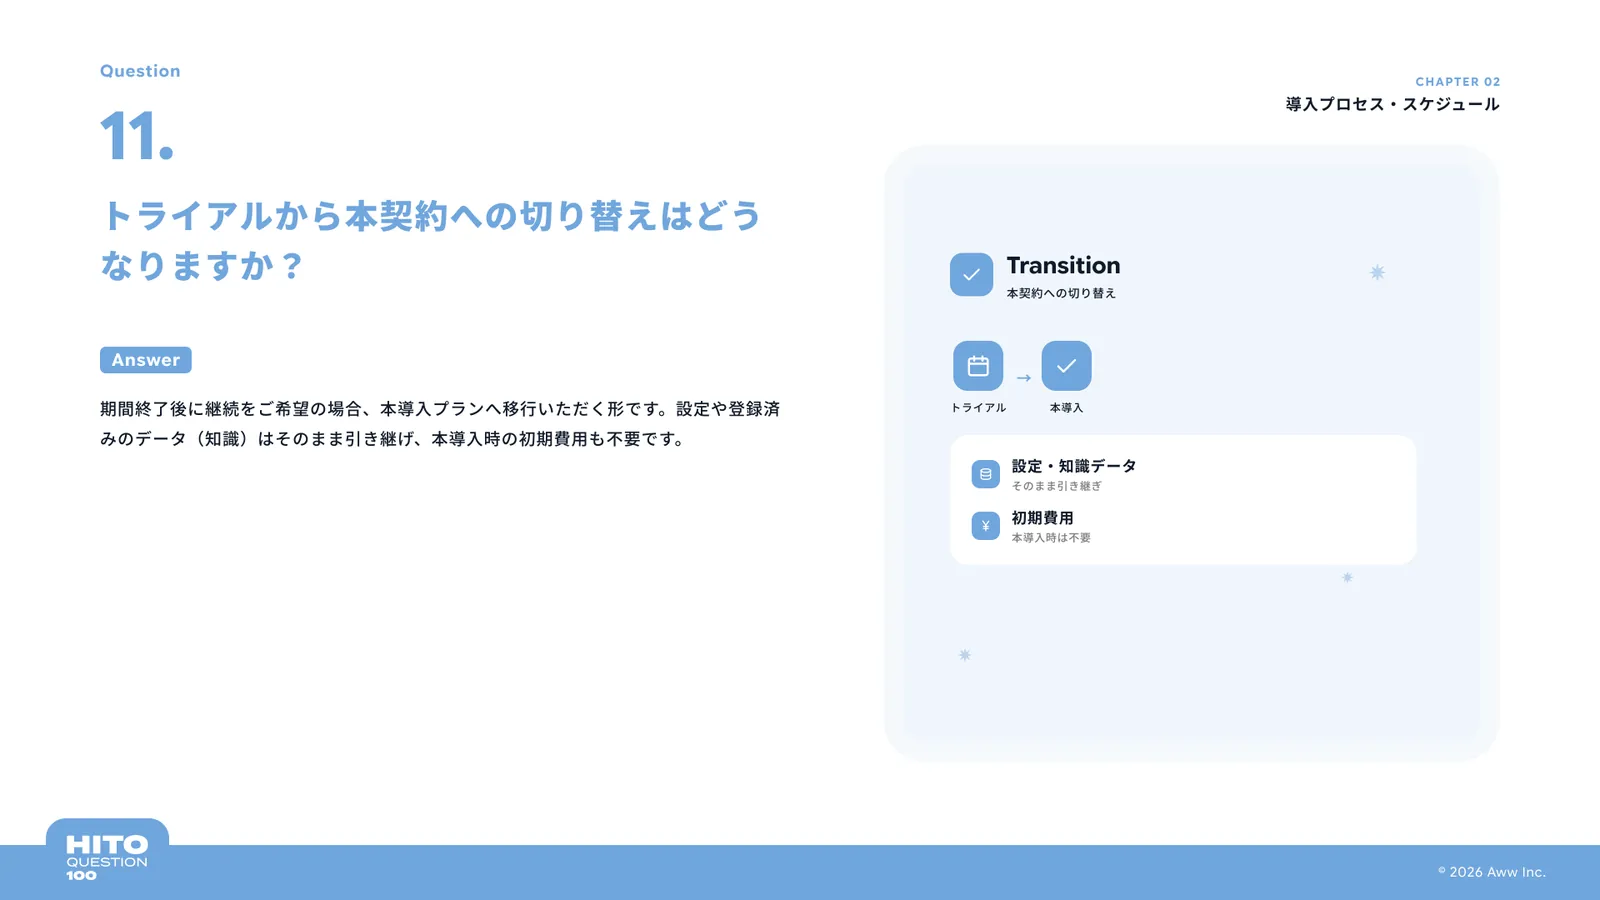Click the そのまま引き継ぎ caption
The image size is (1600, 900).
click(x=1056, y=486)
